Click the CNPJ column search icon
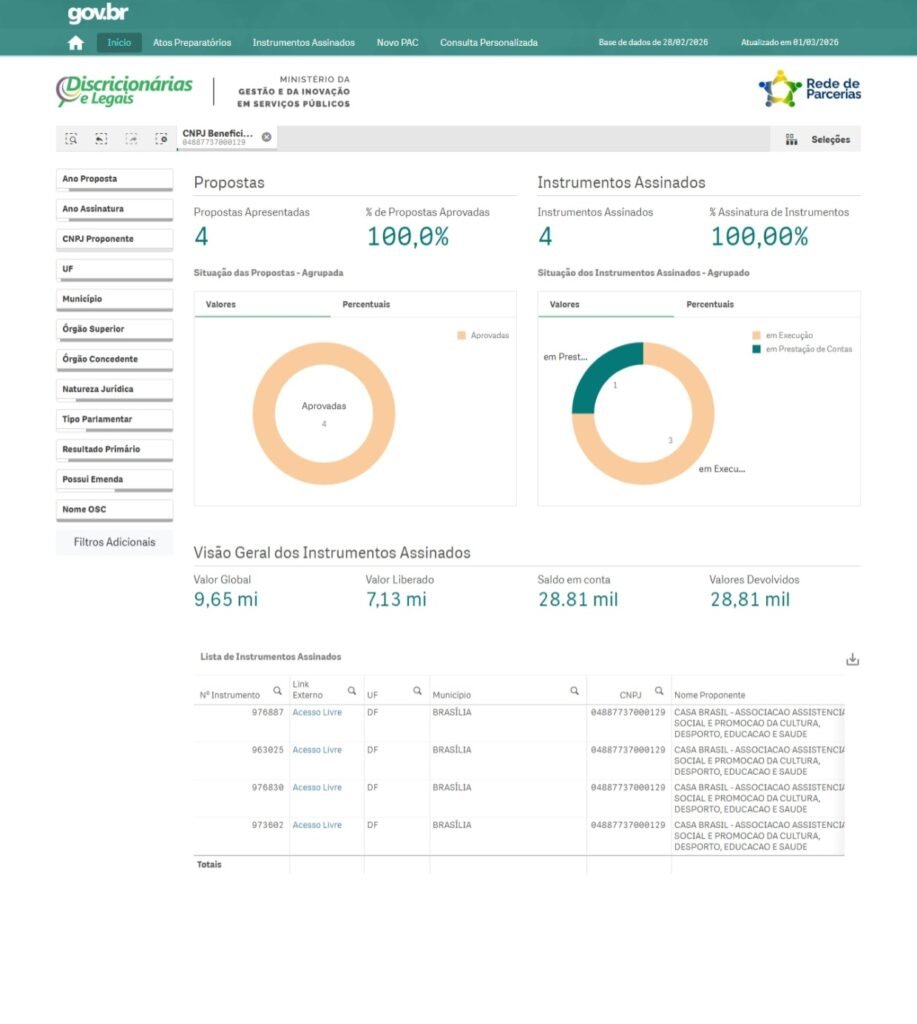The height and width of the screenshot is (1024, 917). pos(659,691)
